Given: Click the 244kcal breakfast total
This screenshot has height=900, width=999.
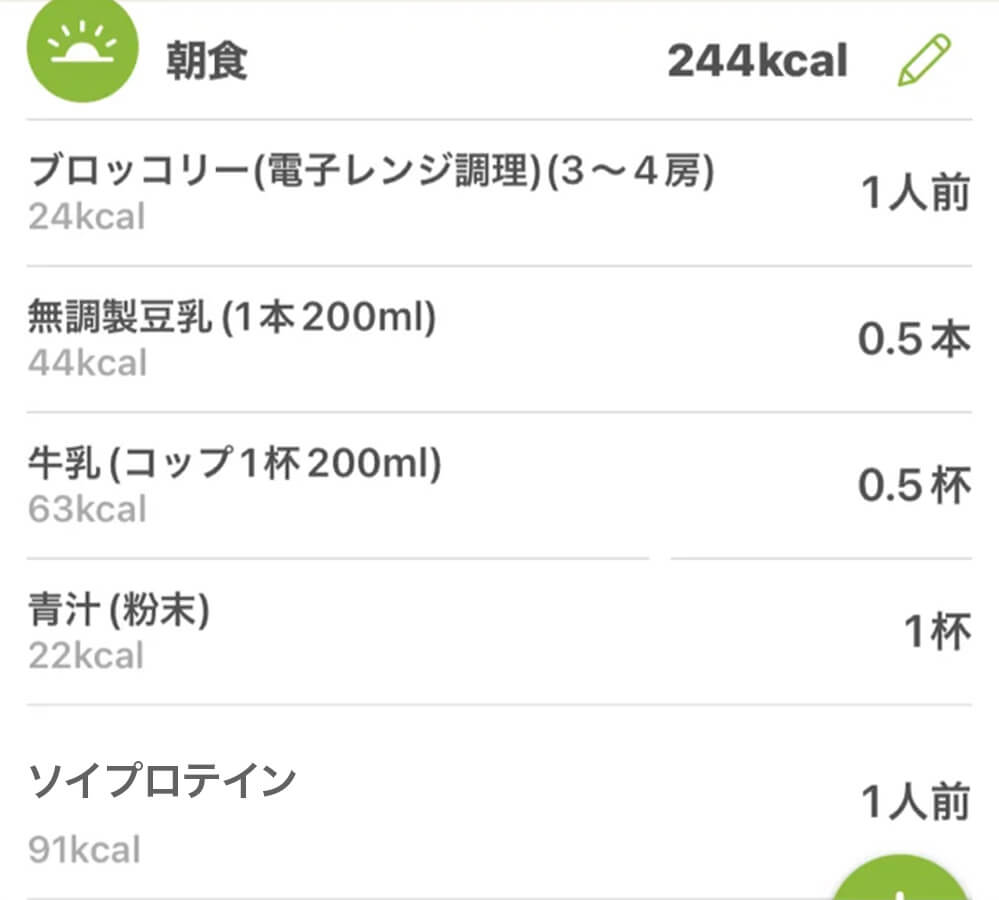Looking at the screenshot, I should click(x=757, y=62).
